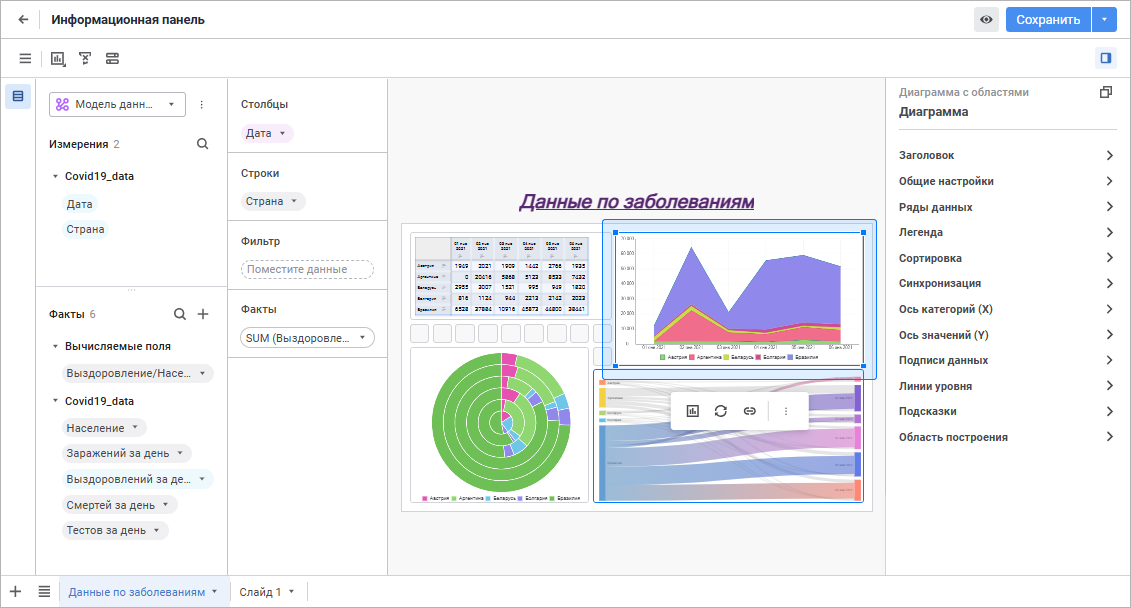Toggle the right side panel visibility
This screenshot has width=1131, height=608.
point(1105,58)
